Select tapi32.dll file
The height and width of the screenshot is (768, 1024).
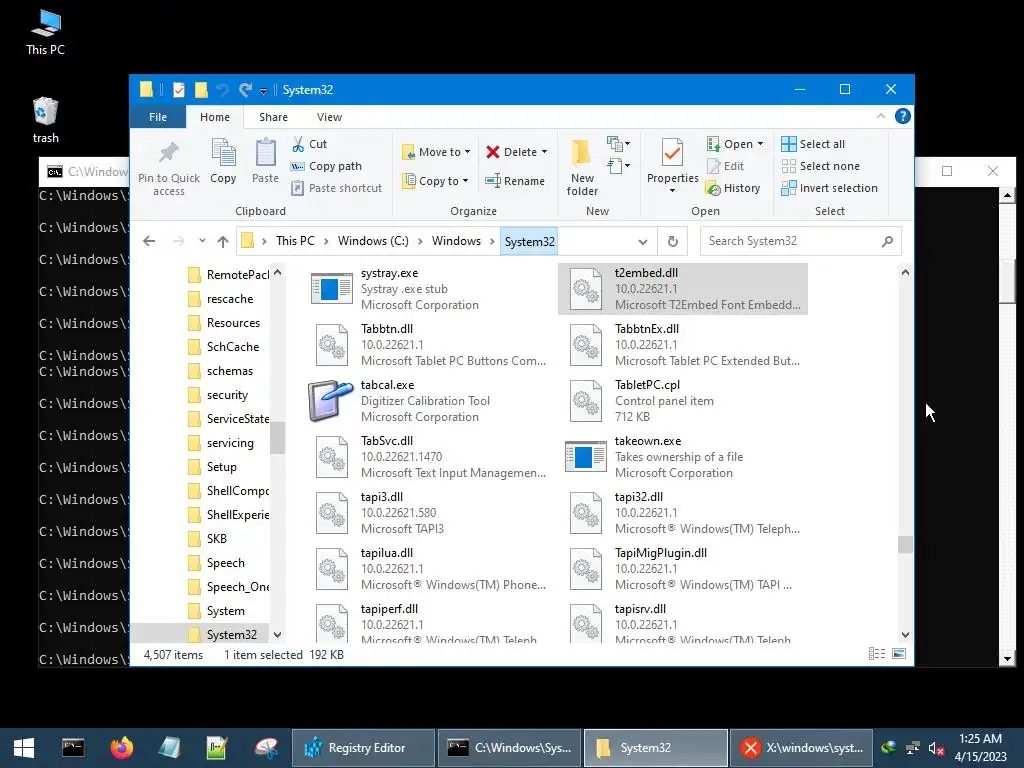pyautogui.click(x=682, y=513)
